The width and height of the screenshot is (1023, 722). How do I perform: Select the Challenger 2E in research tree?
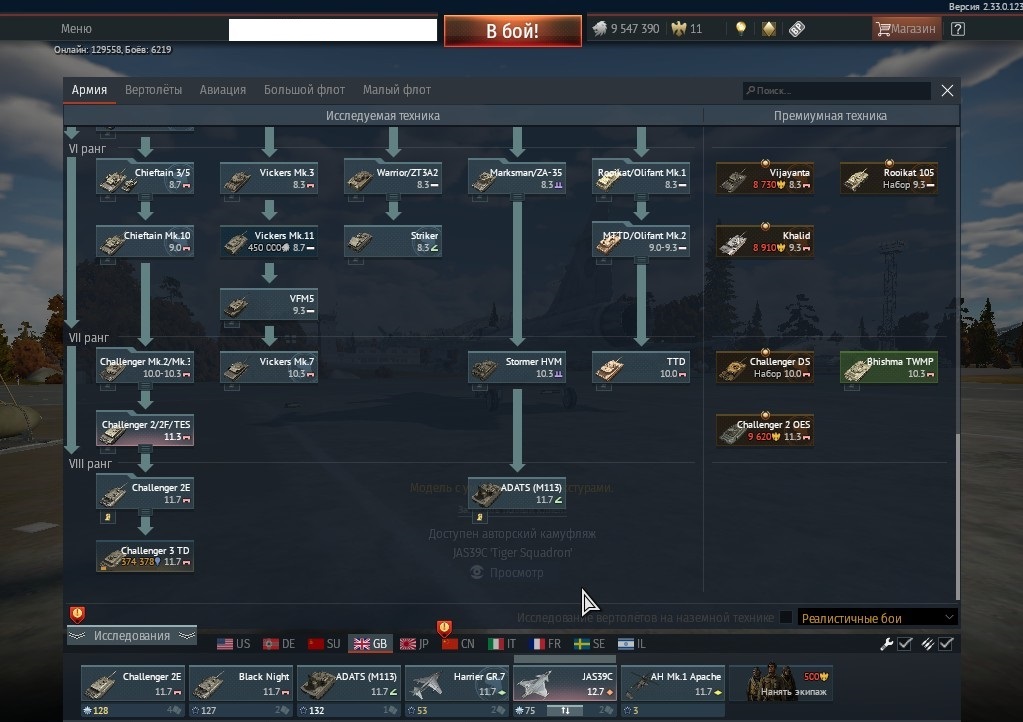tap(145, 494)
